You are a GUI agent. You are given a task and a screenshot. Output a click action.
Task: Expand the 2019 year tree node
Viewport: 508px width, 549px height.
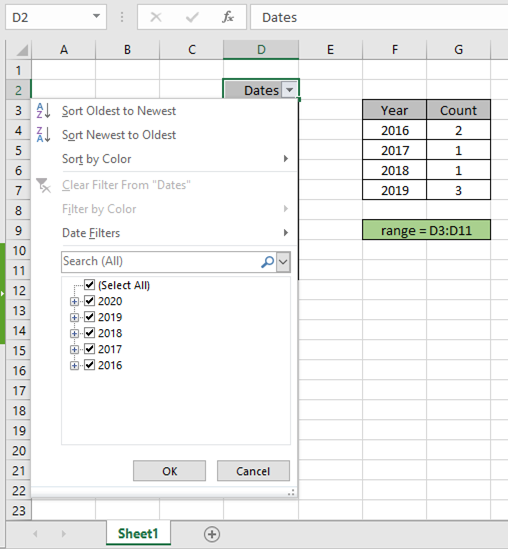coord(74,318)
